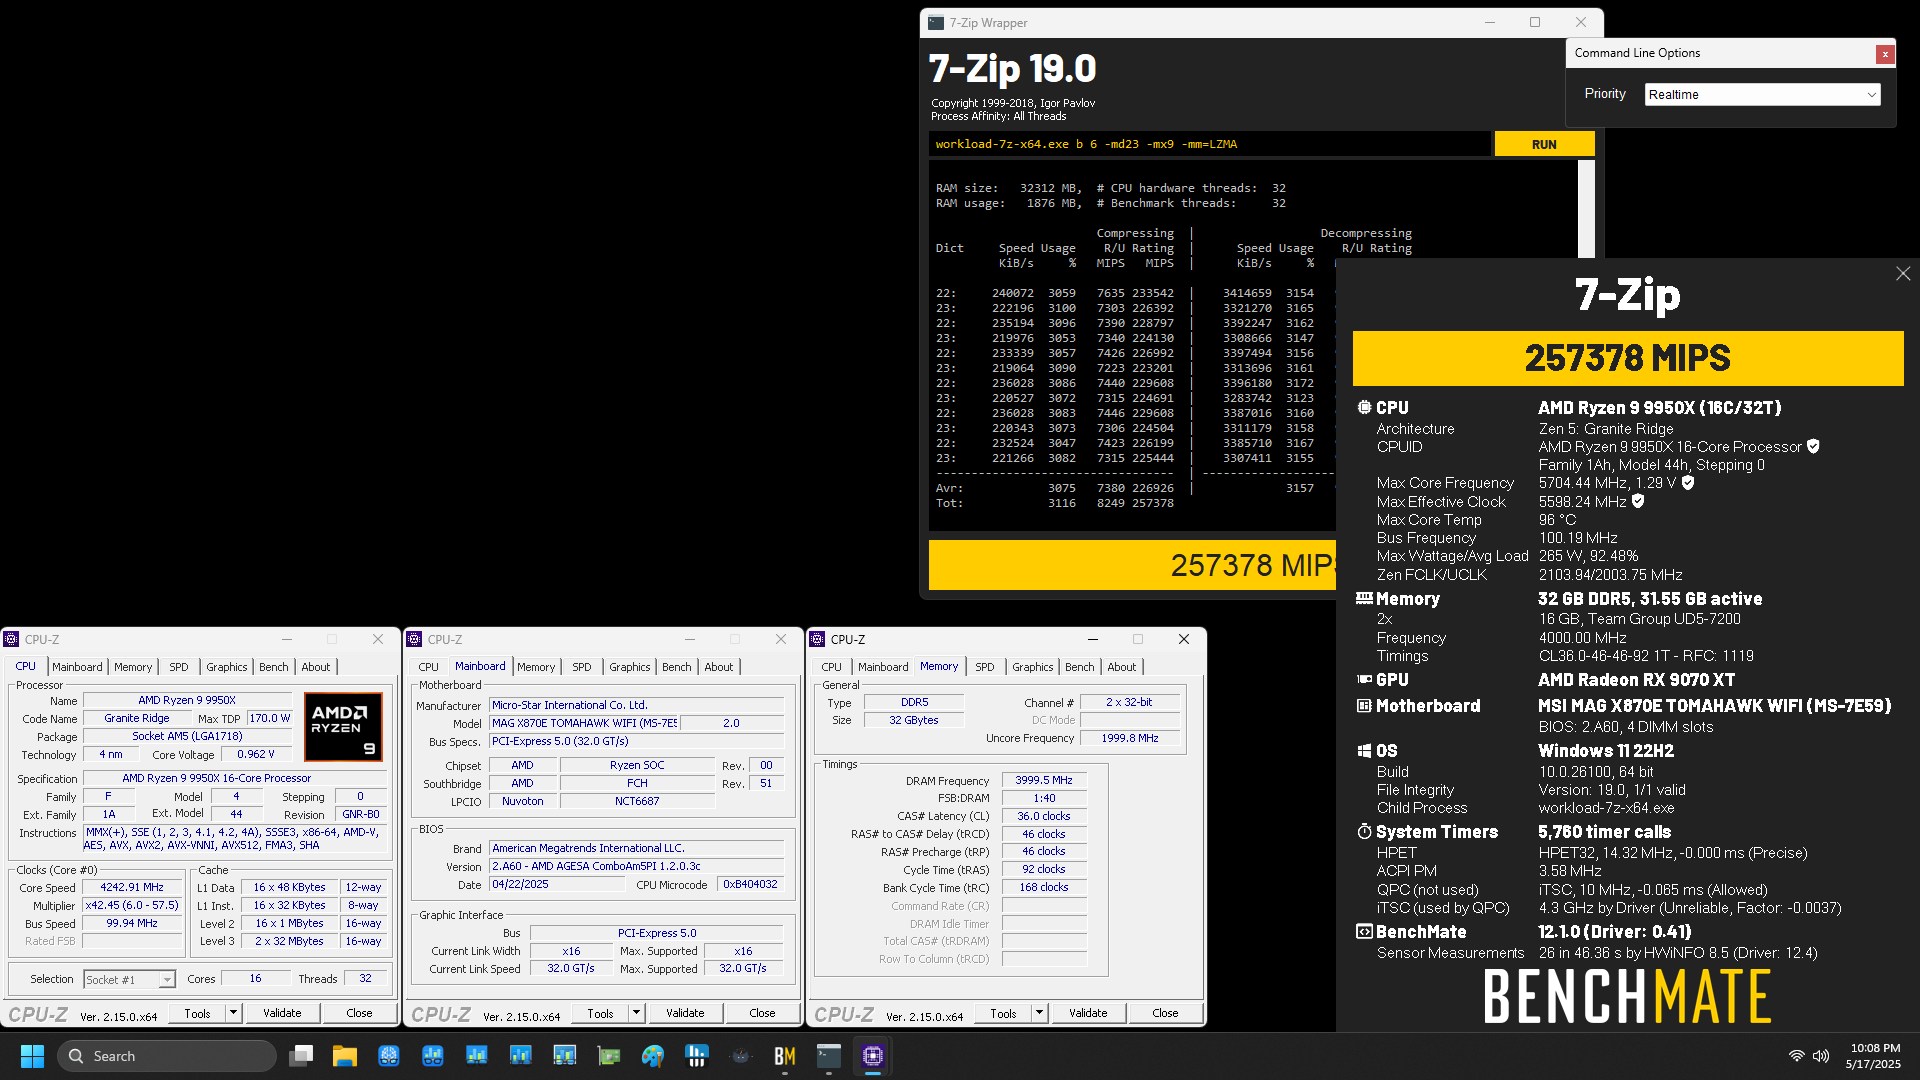The width and height of the screenshot is (1920, 1080).
Task: Click Validate in the CPU-Z CPU window
Action: click(282, 1013)
